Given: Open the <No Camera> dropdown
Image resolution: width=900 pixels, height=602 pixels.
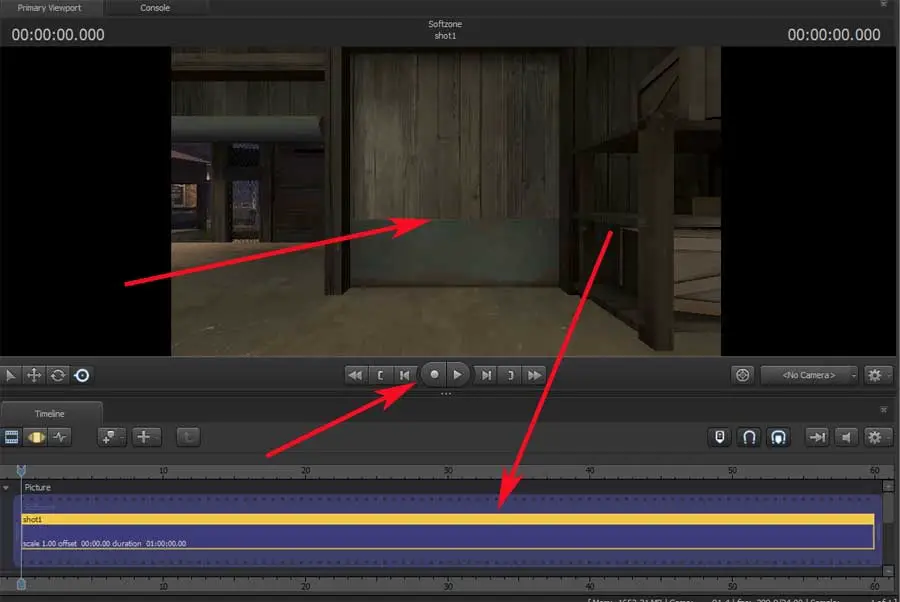Looking at the screenshot, I should click(x=808, y=375).
